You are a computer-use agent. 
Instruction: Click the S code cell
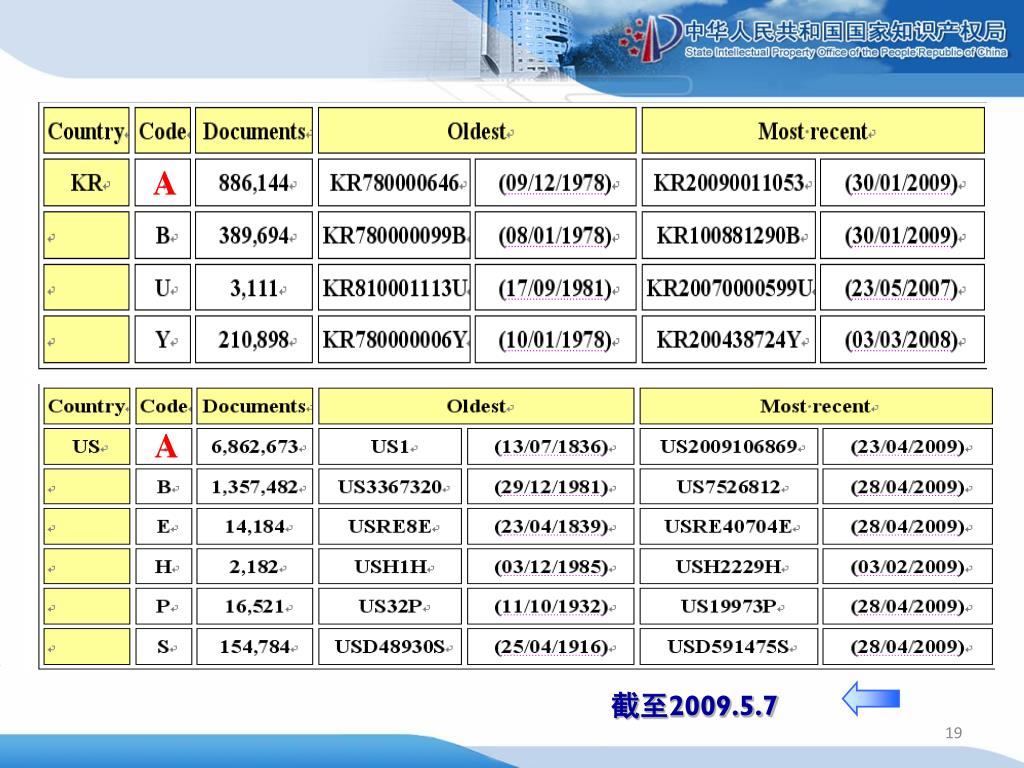pyautogui.click(x=163, y=647)
